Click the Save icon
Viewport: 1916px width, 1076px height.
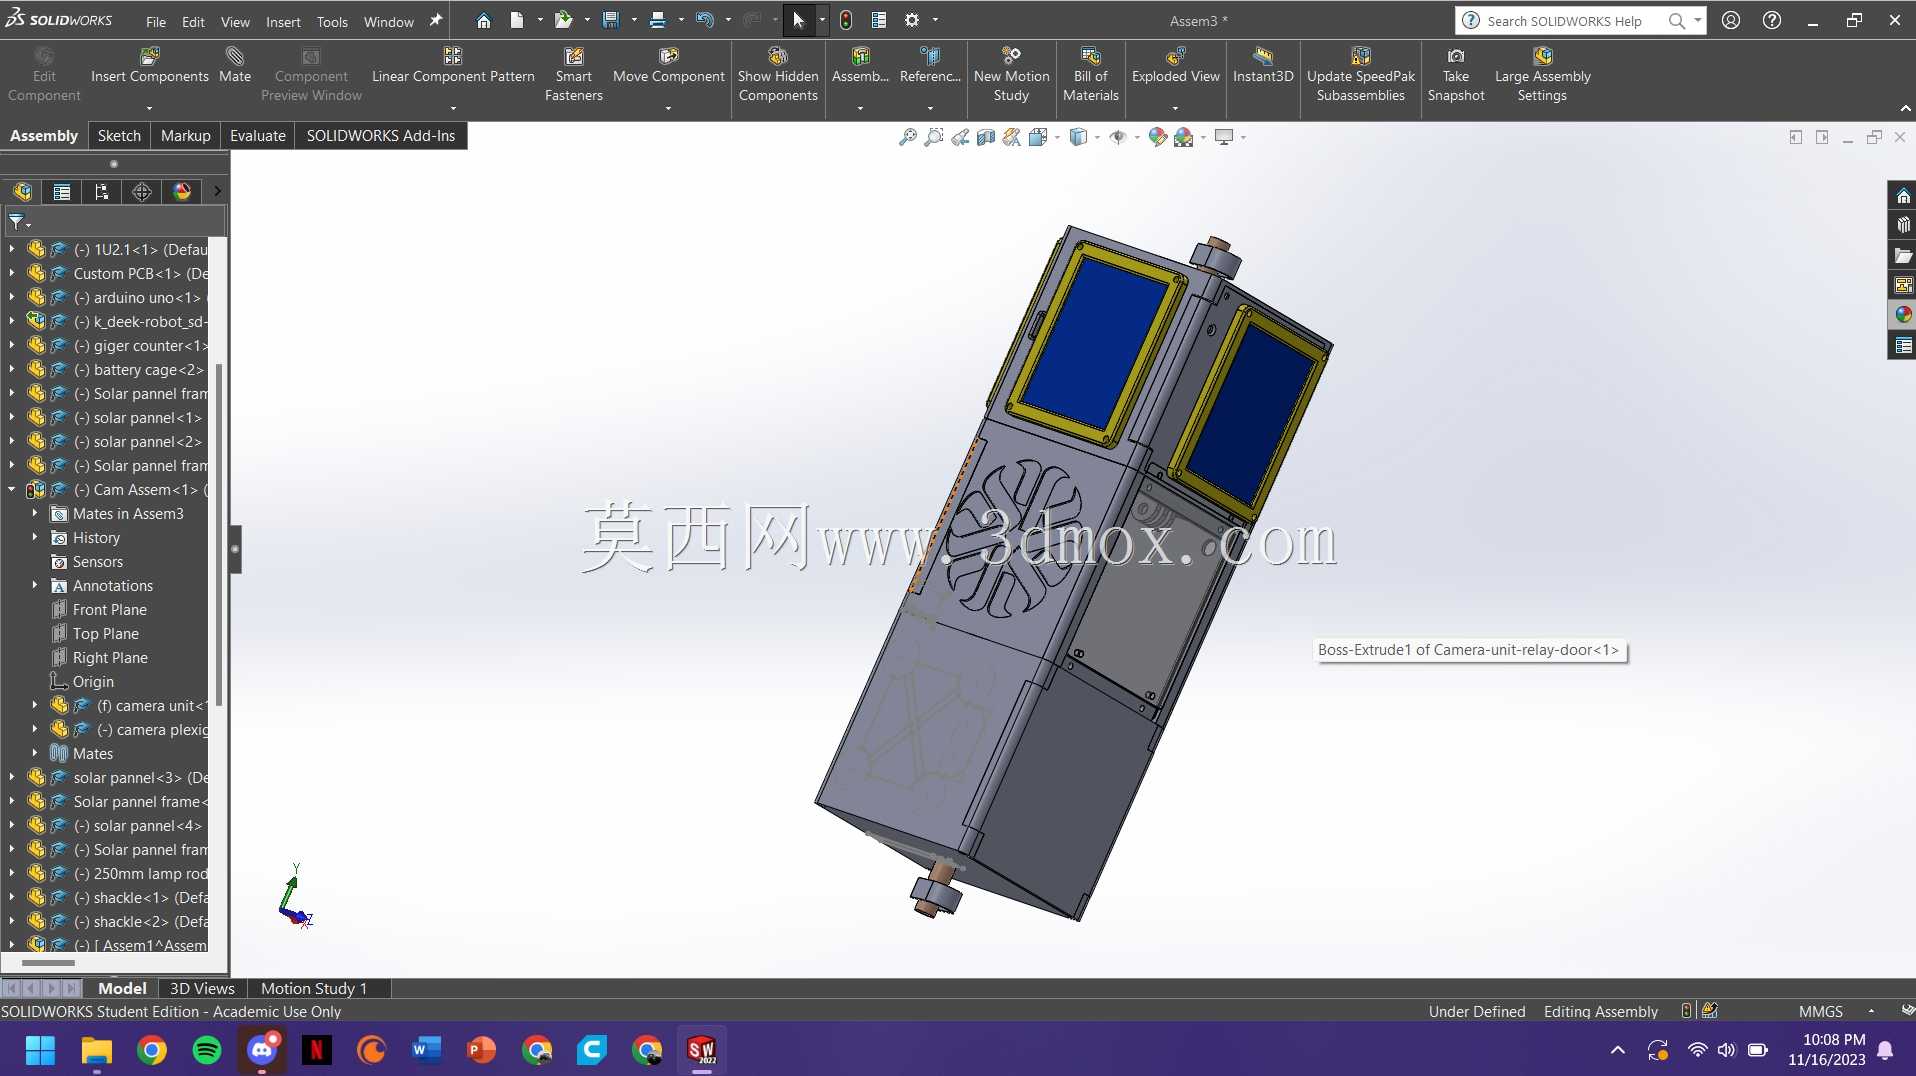point(611,20)
